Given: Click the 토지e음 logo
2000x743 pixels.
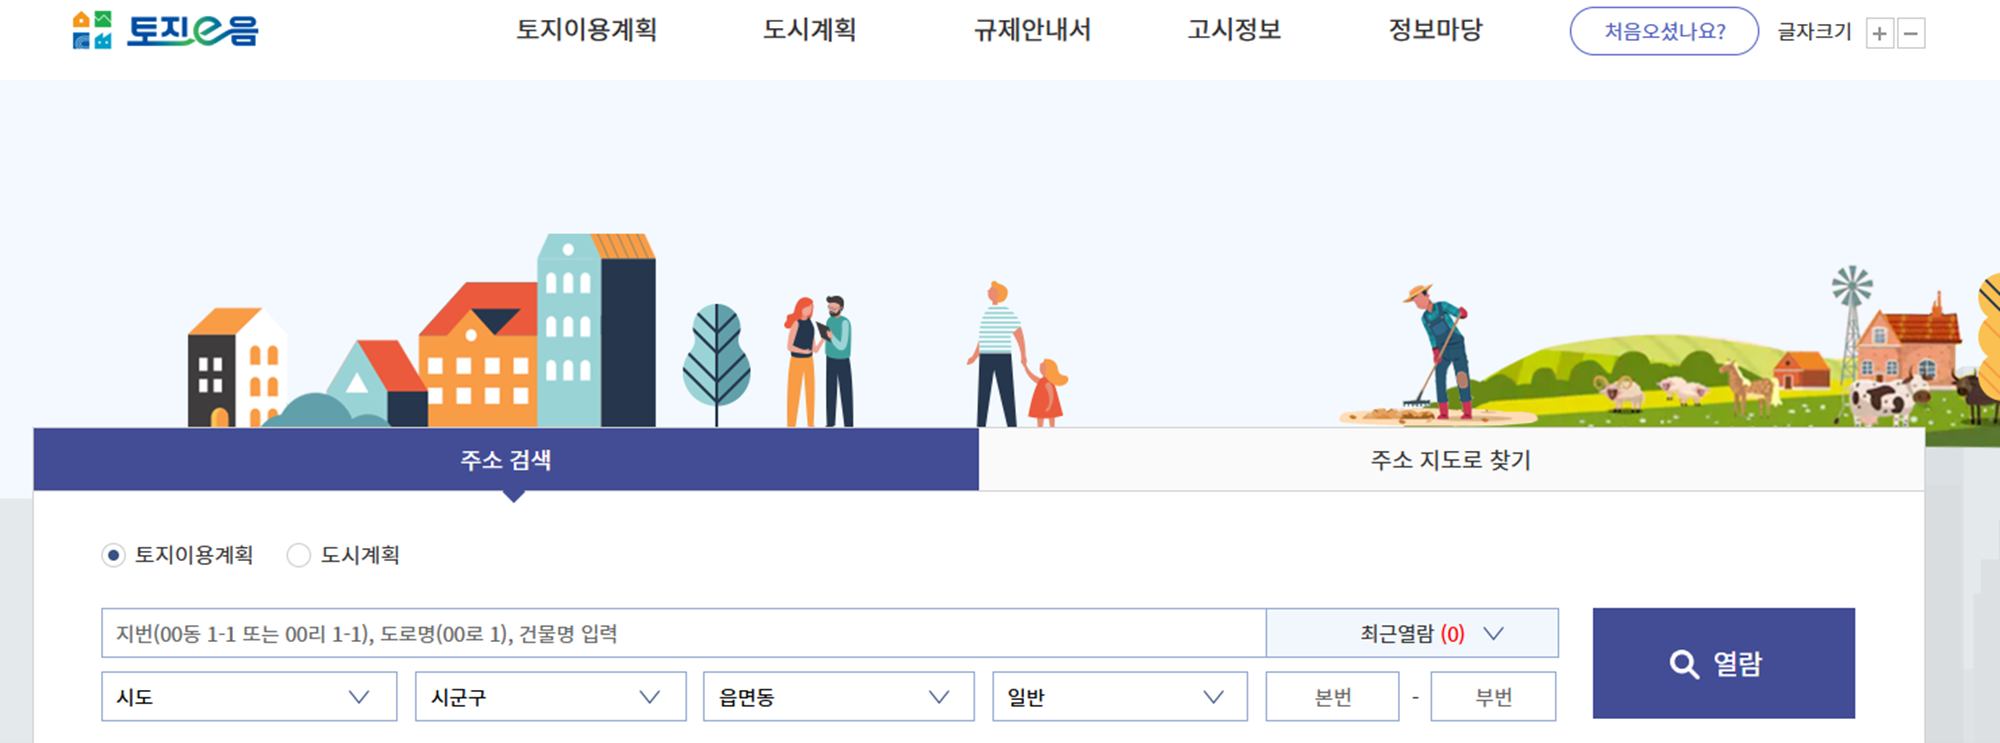Looking at the screenshot, I should [165, 30].
